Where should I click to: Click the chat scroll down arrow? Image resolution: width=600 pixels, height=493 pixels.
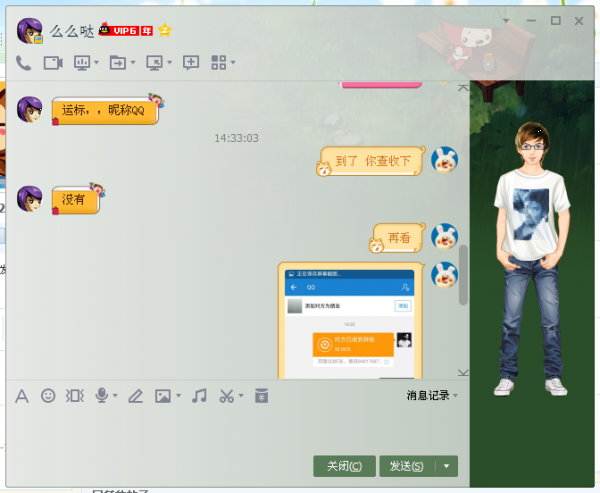pos(463,373)
